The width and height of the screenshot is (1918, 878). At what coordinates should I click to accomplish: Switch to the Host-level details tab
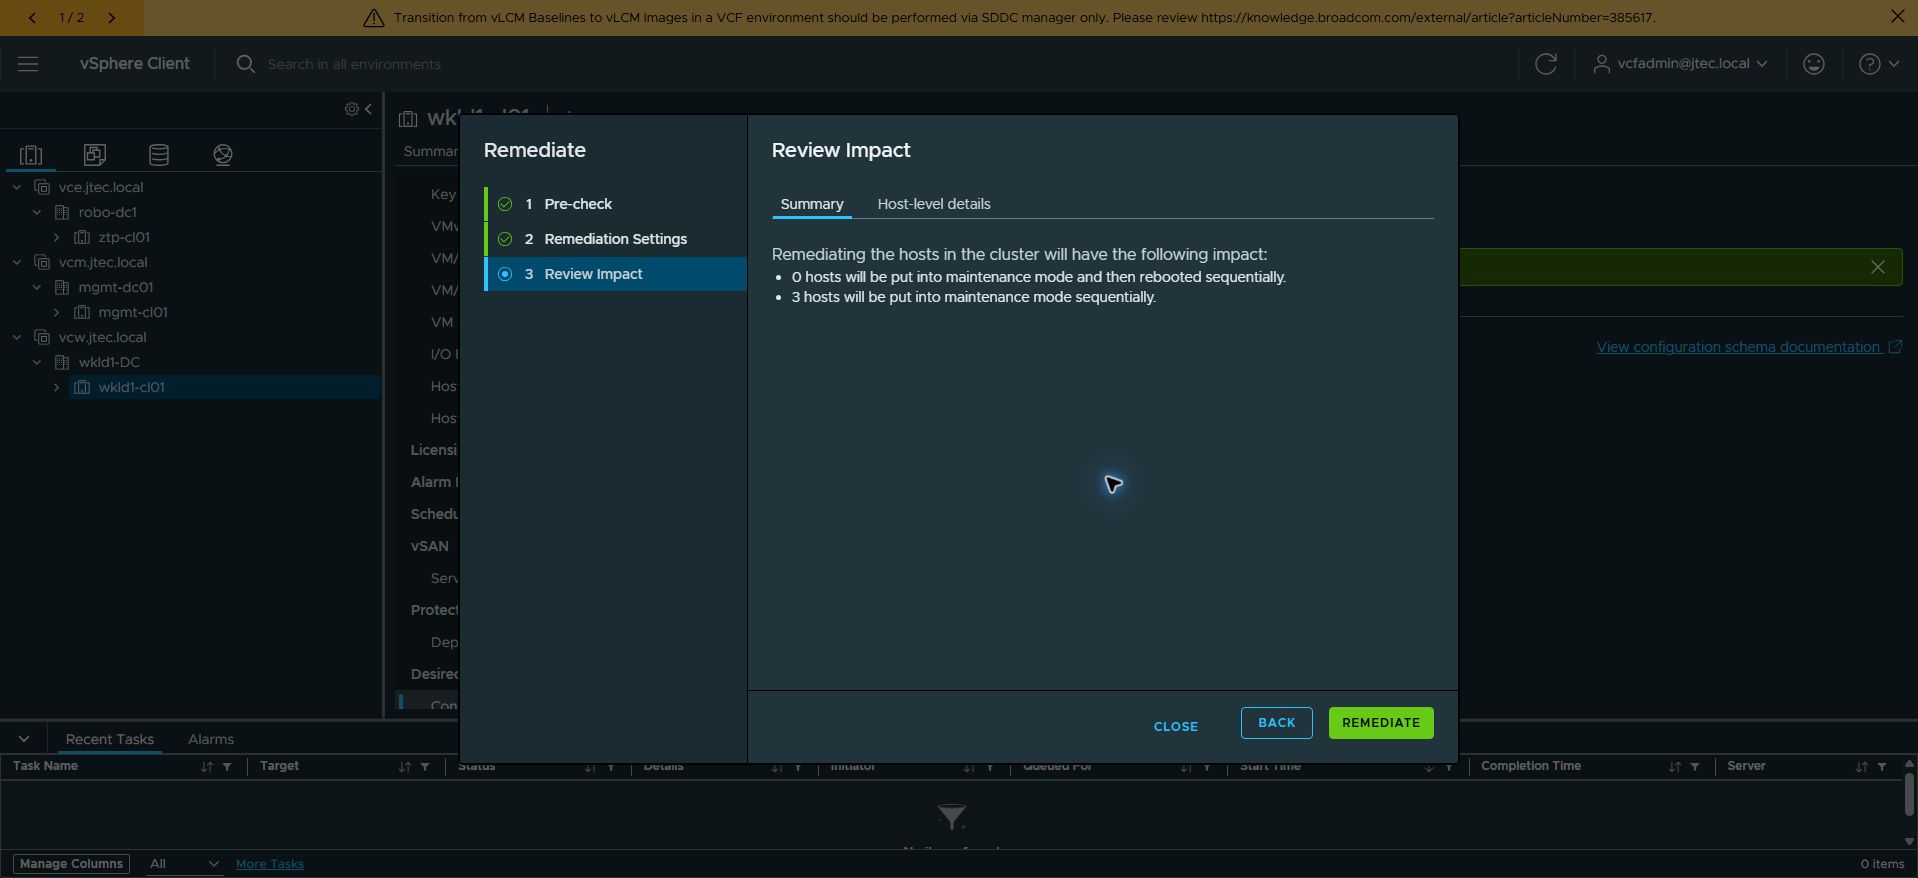[934, 204]
